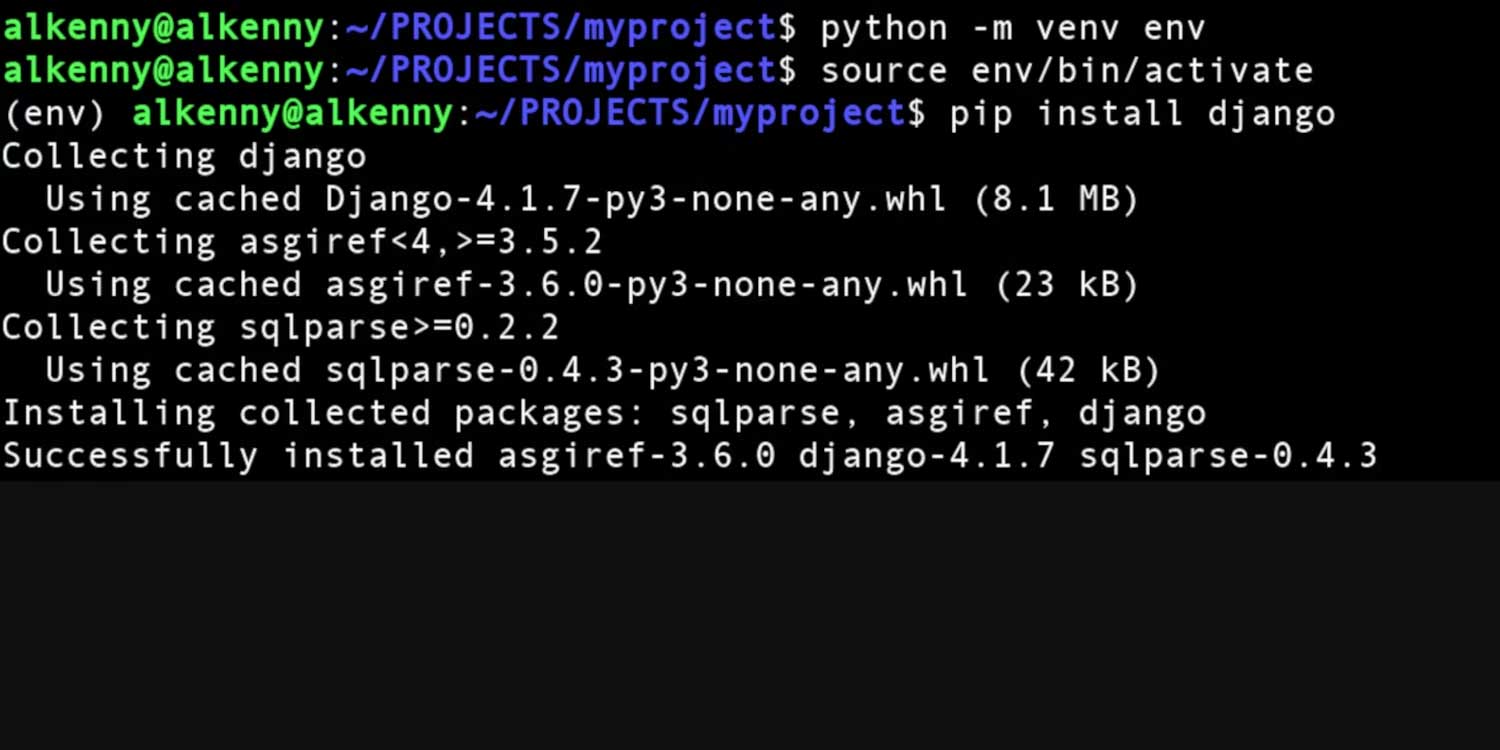Click the sqlparse-0.4.3-py3-none-any.whl filename
Screen dimensions: 1500x750
657,371
